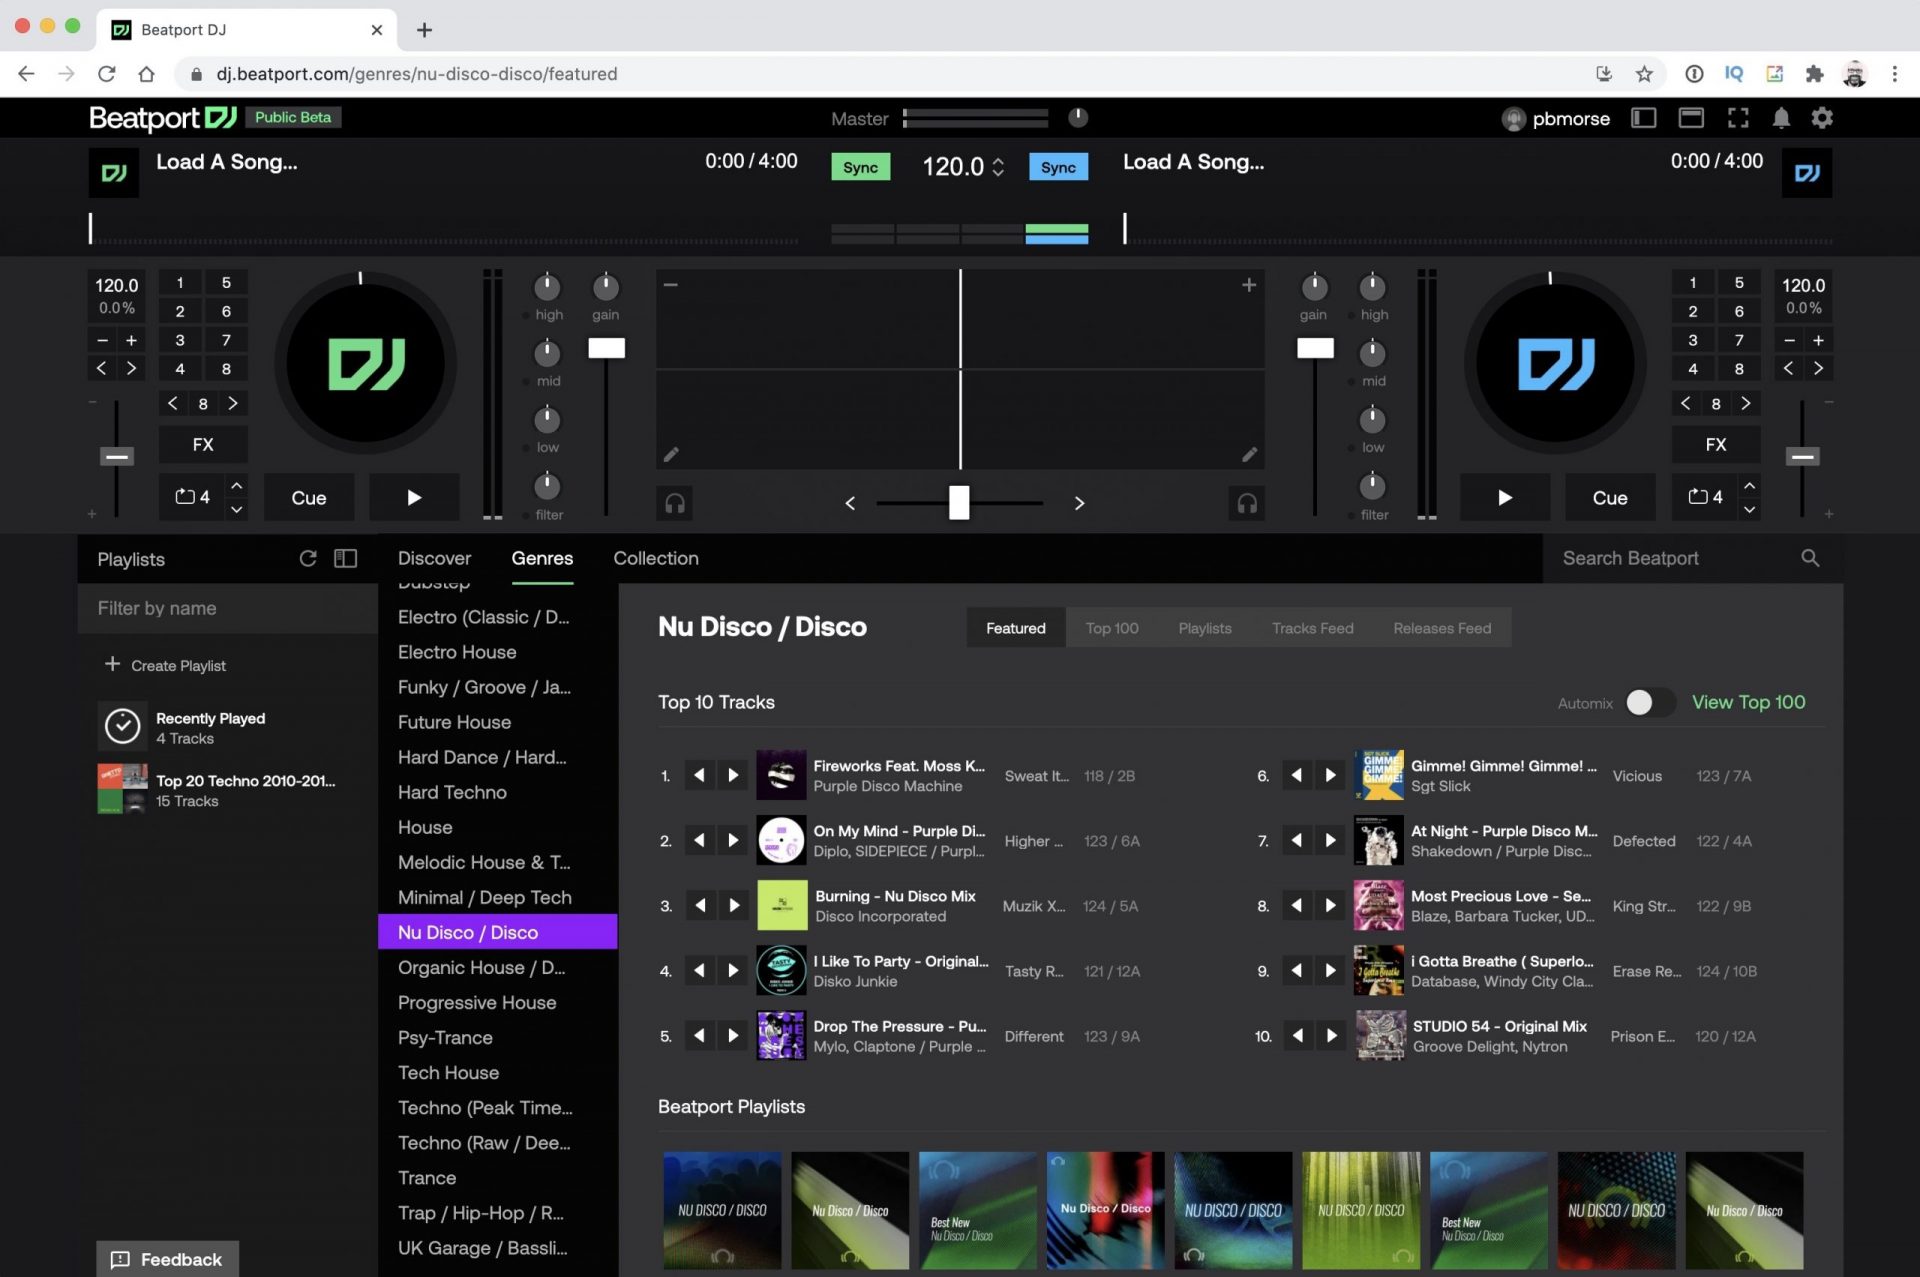Viewport: 1920px width, 1277px height.
Task: Enable Sync on the left deck
Action: (860, 167)
